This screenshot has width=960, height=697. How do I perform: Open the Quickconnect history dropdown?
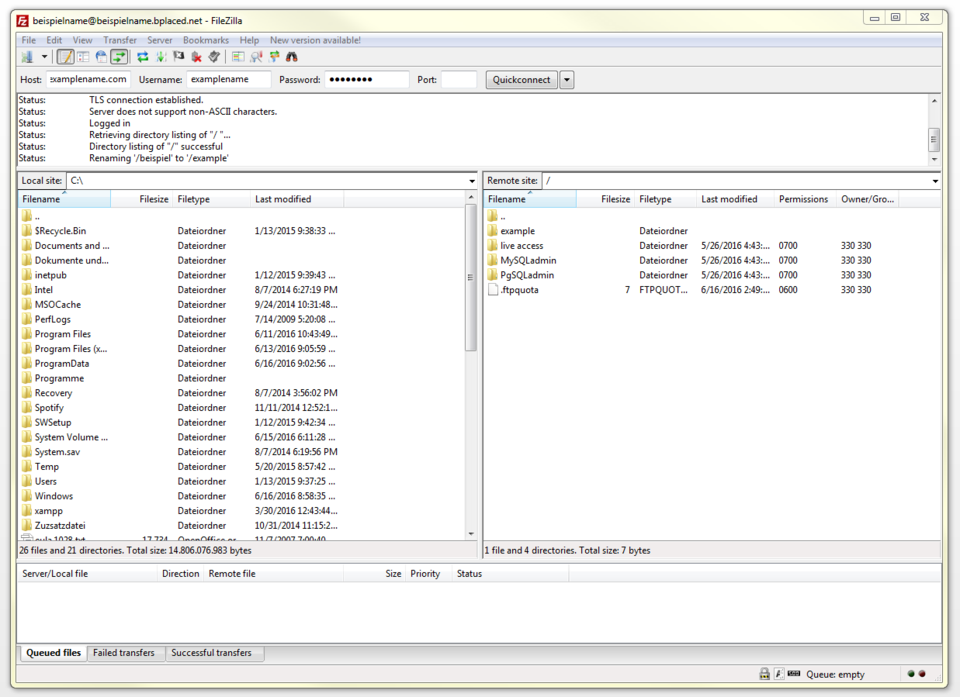coord(567,80)
